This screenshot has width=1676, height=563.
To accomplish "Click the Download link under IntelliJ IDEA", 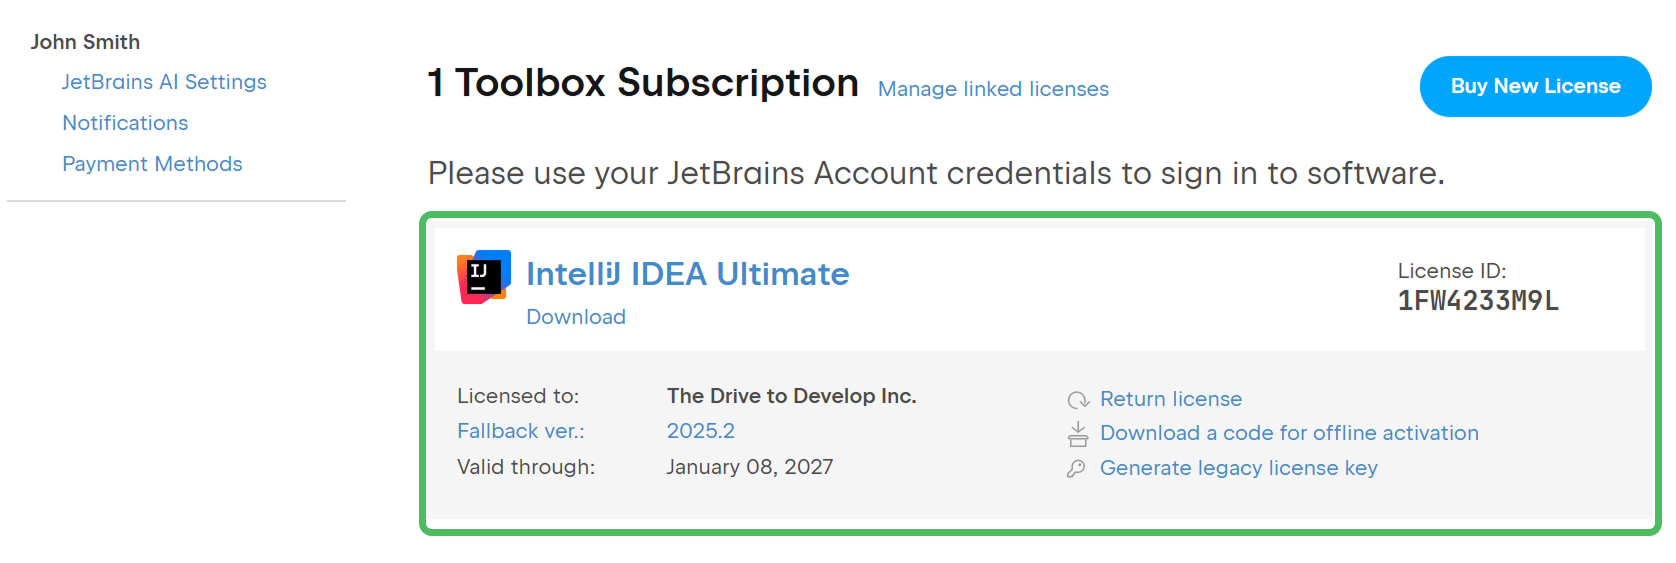I will tap(576, 317).
